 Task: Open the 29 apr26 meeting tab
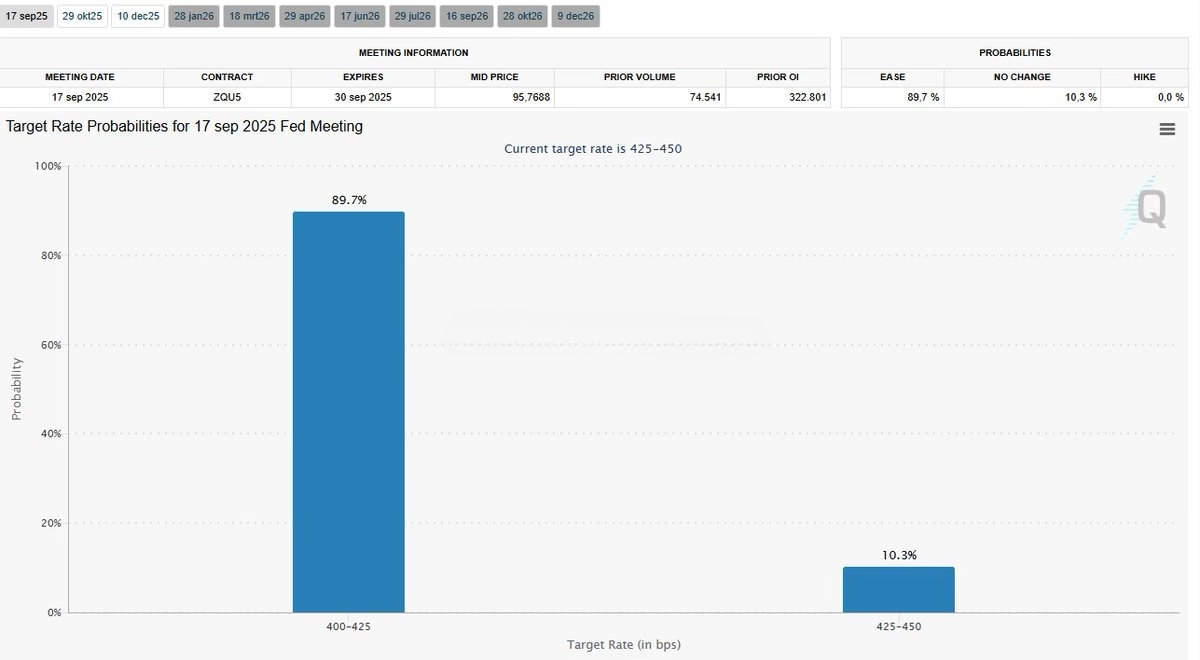pos(304,16)
